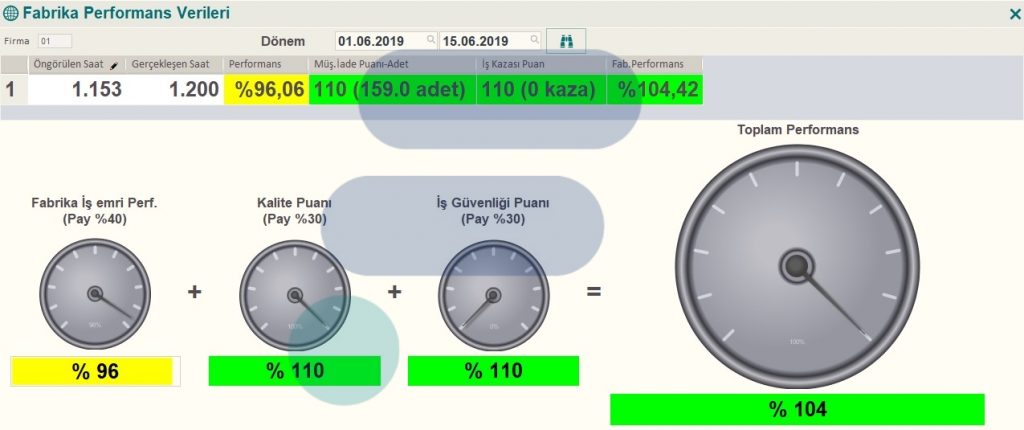
Task: Click the green % 104 total bar
Action: [x=797, y=409]
